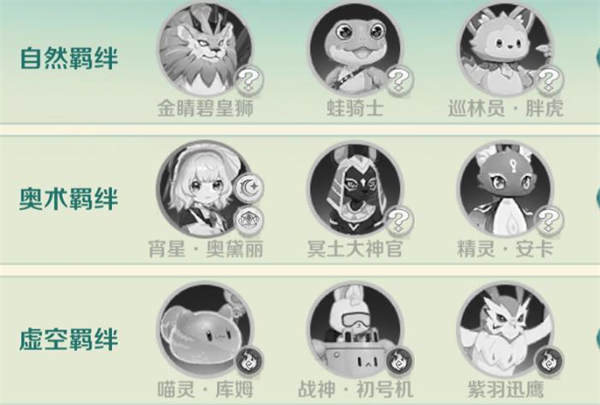Select the 虚空羁绊 category label
This screenshot has height=405, width=600.
69,339
